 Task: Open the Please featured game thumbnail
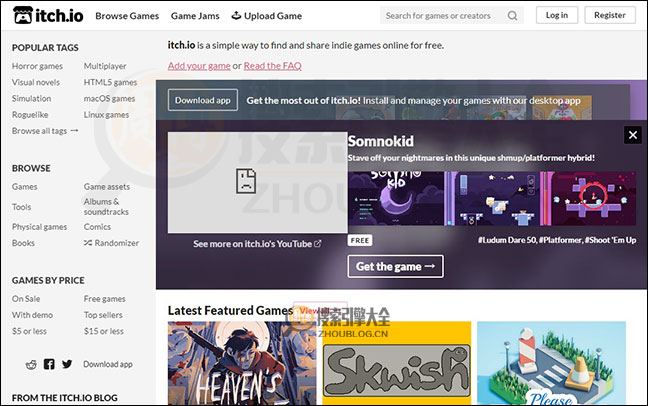pyautogui.click(x=551, y=363)
